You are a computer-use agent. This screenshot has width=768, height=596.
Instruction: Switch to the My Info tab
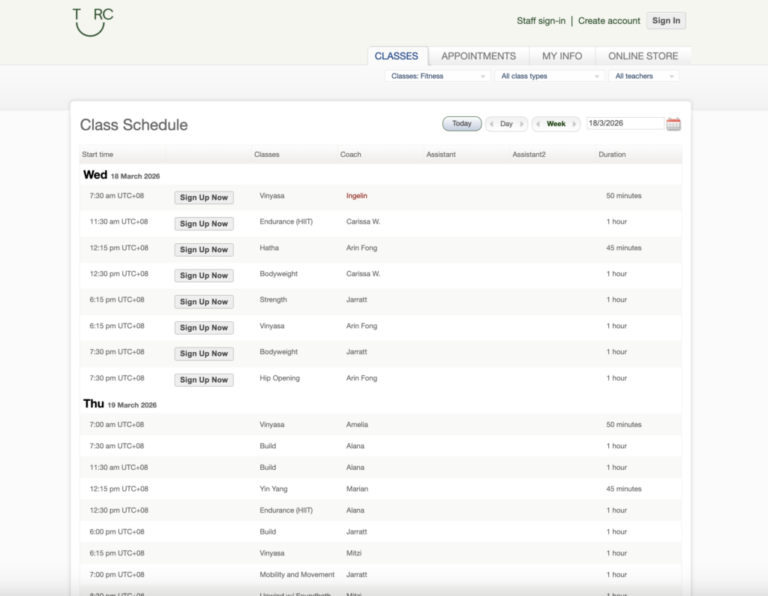[x=562, y=56]
